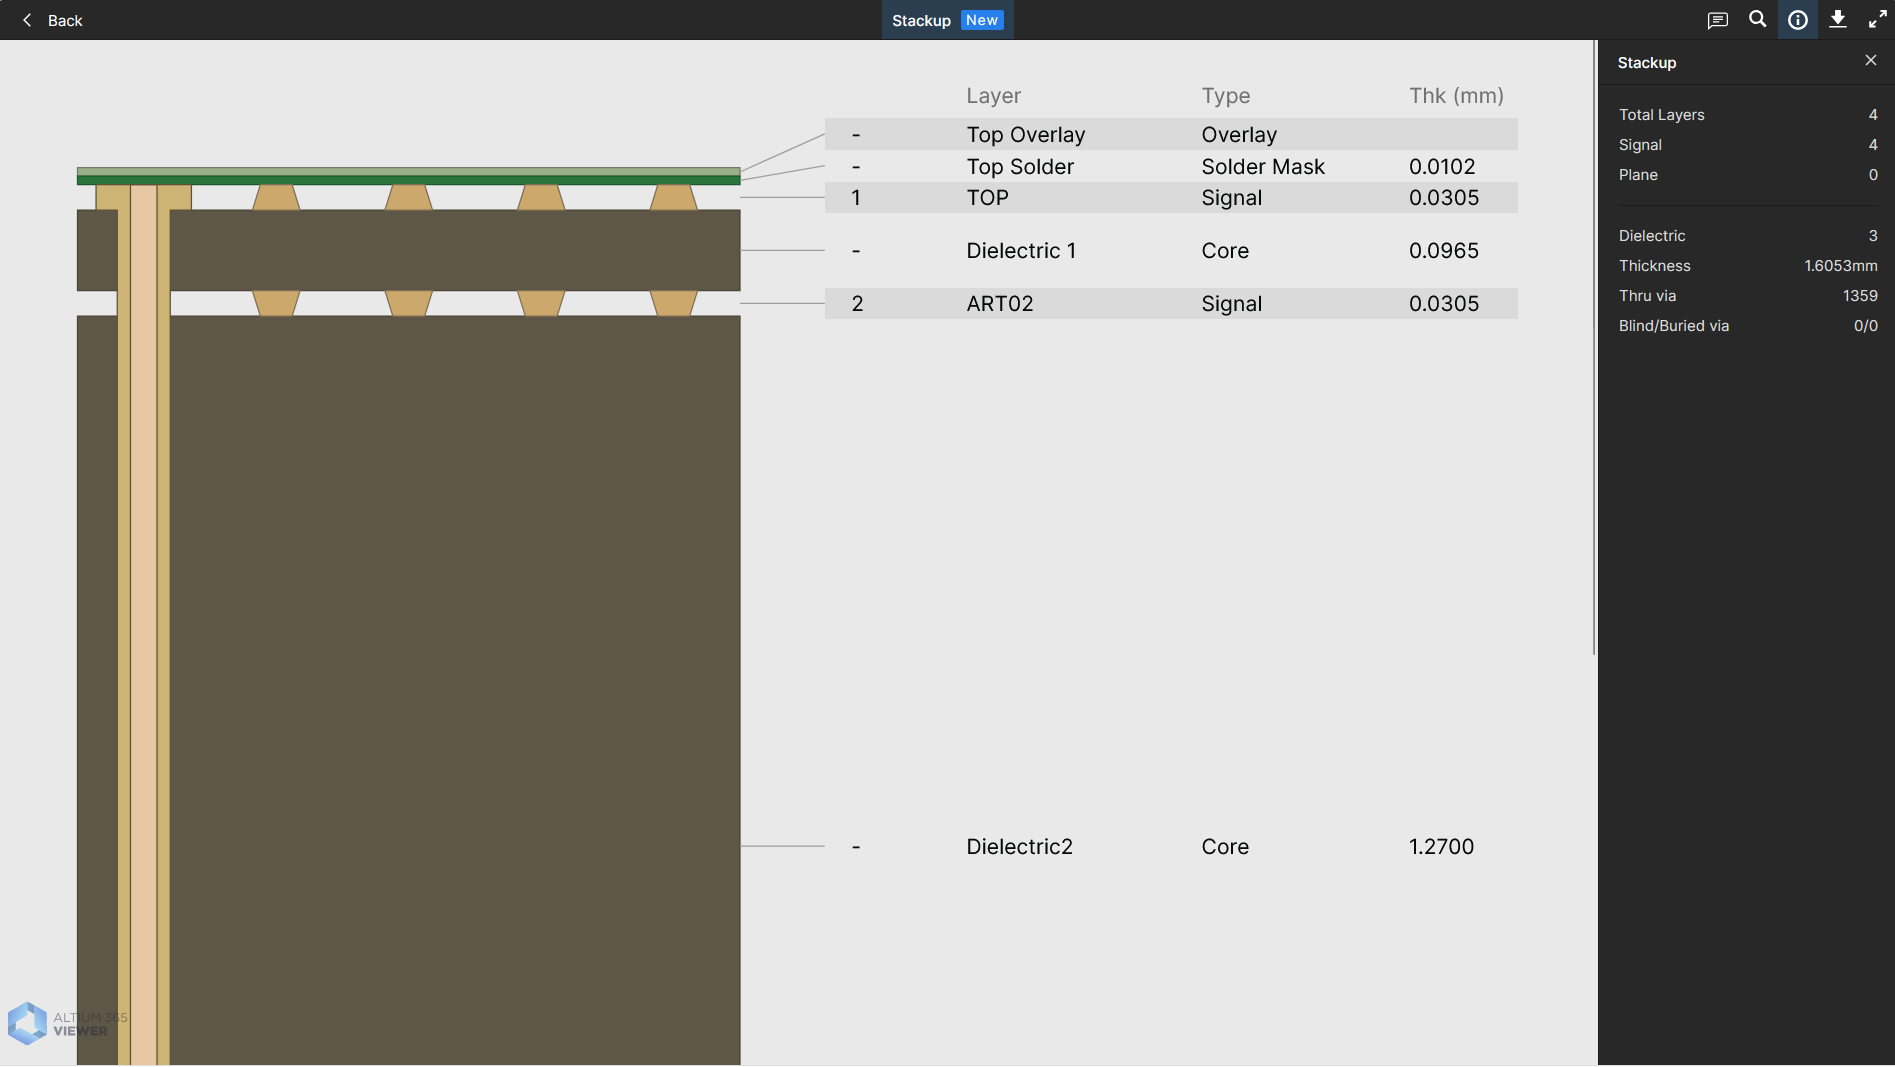Click the vertical scrollbar beside the stackup view
Screen dimensions: 1895x1067
pos(1594,348)
